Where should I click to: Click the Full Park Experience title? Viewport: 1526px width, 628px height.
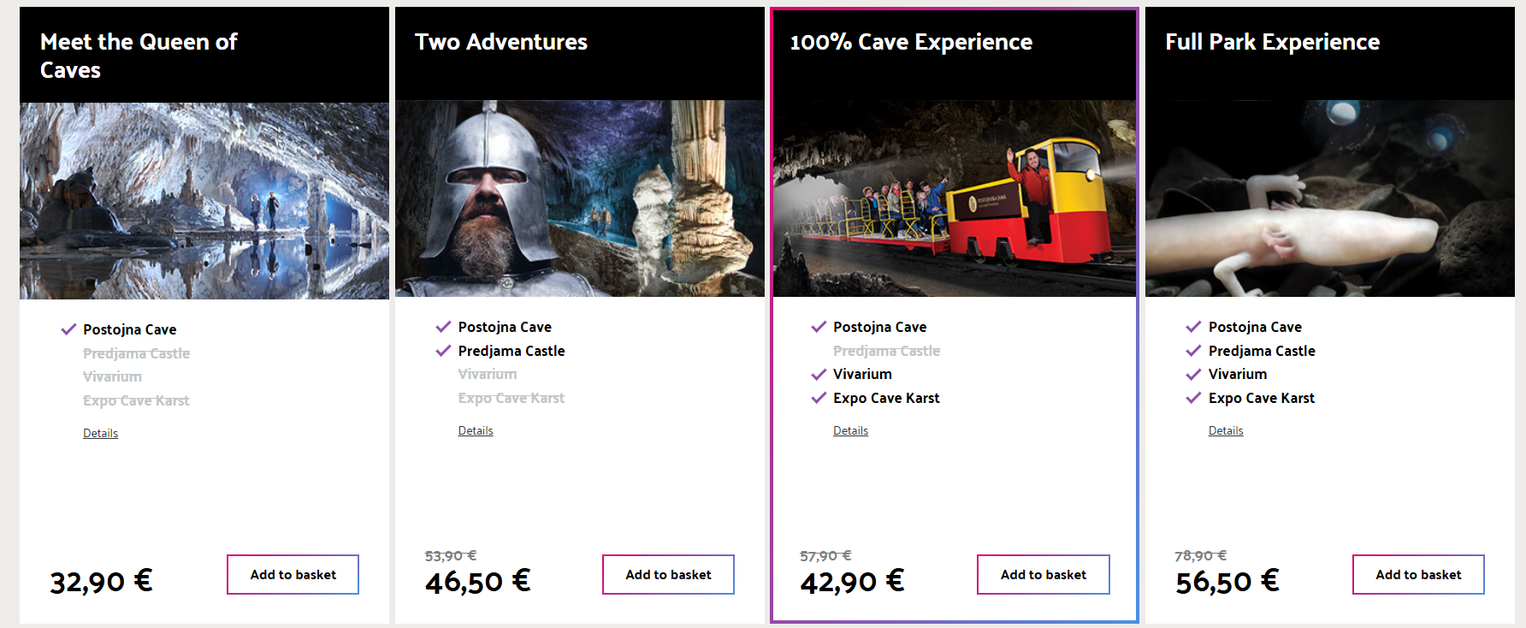(1272, 42)
